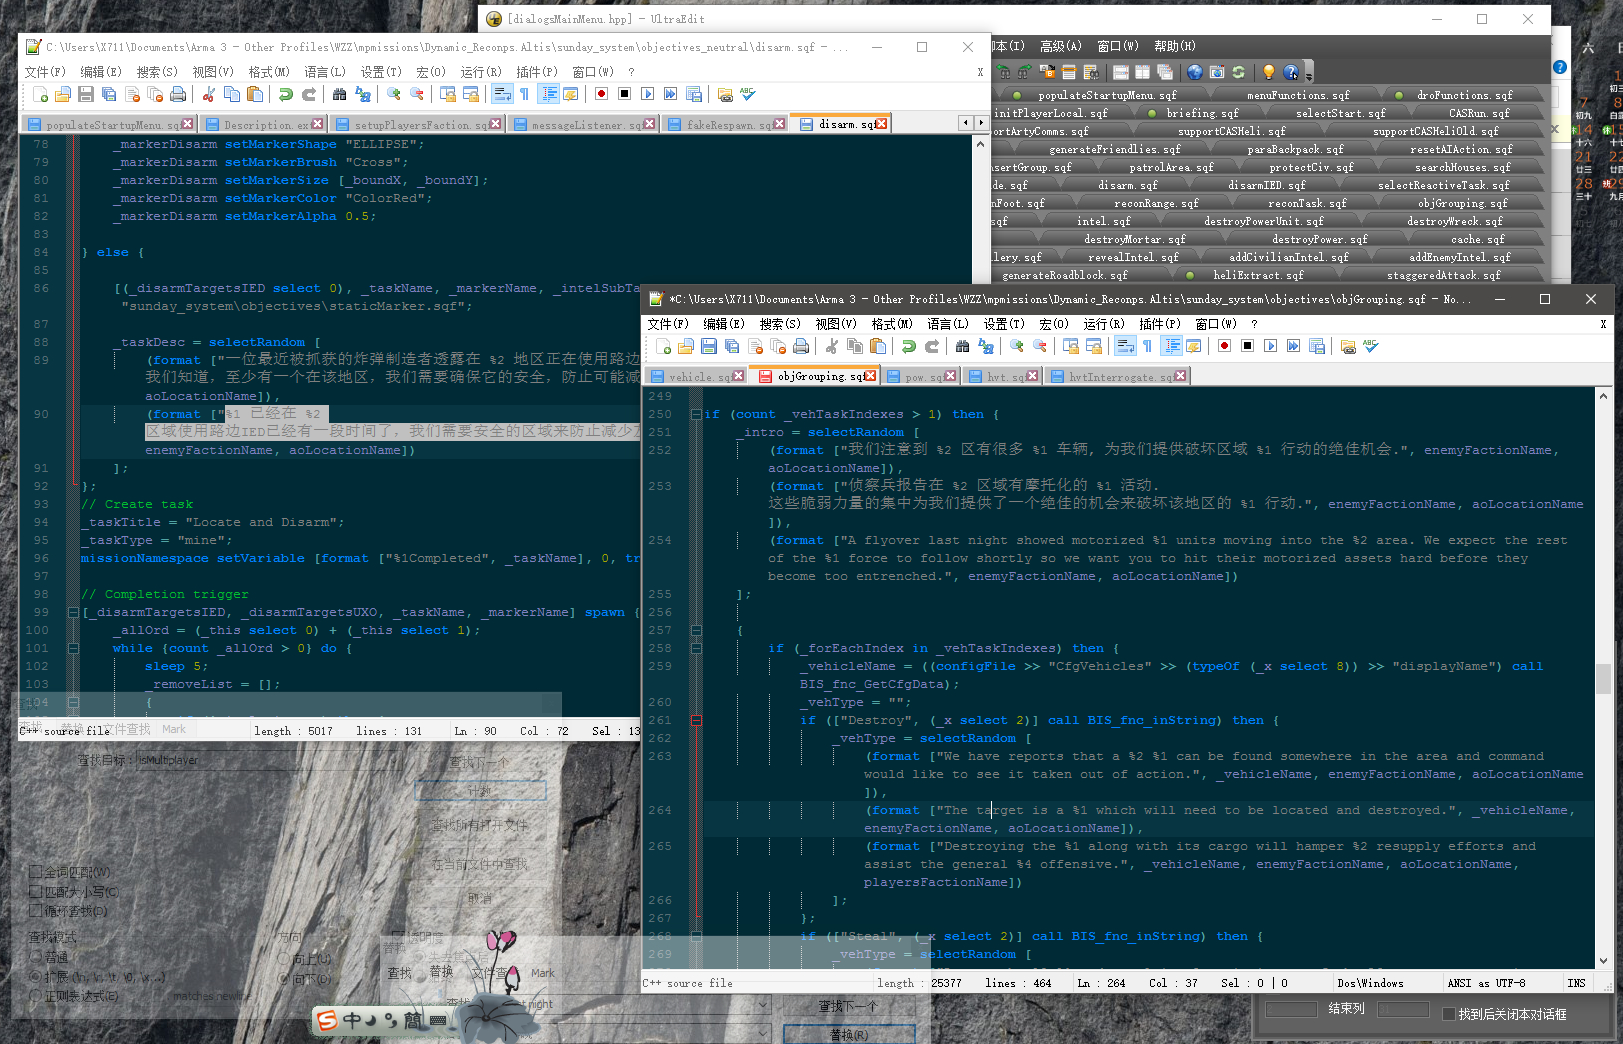
Task: Click the Save icon in objGrouping.sqf window
Action: tap(709, 346)
